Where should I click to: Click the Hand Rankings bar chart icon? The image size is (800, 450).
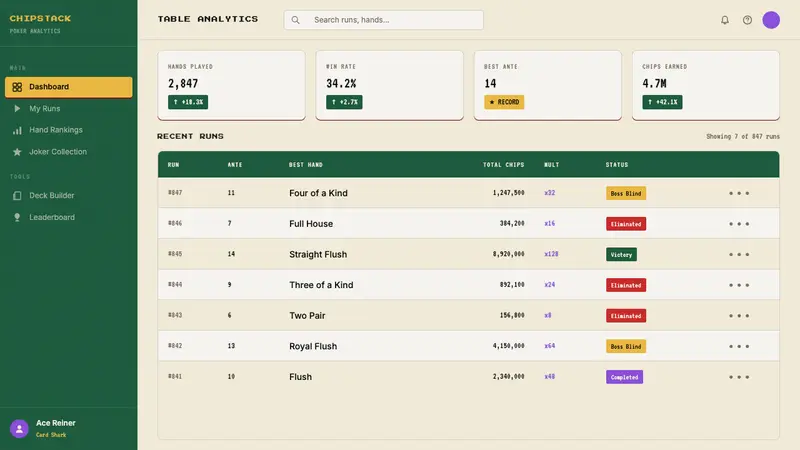point(17,131)
